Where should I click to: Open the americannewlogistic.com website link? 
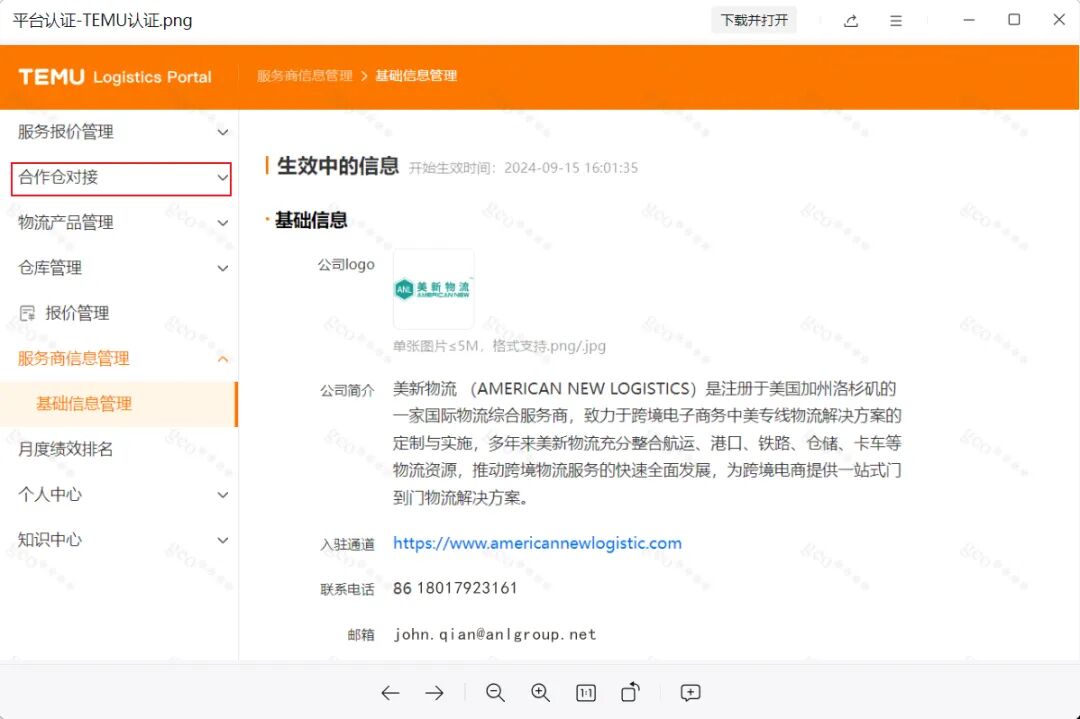point(537,542)
